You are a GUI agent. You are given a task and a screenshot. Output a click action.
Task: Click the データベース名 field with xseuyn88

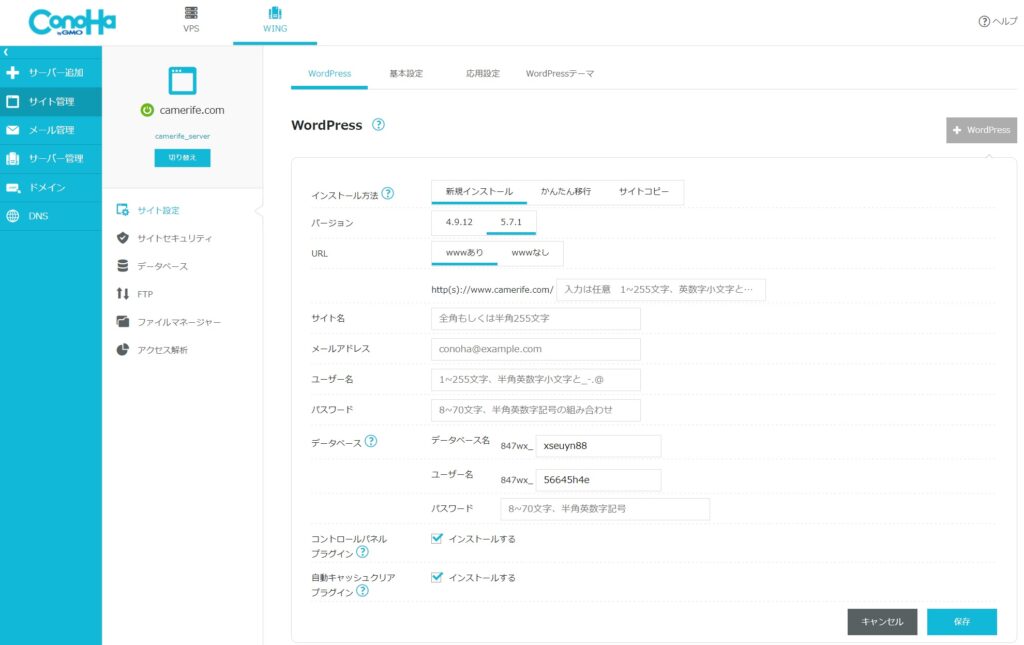[x=598, y=446]
